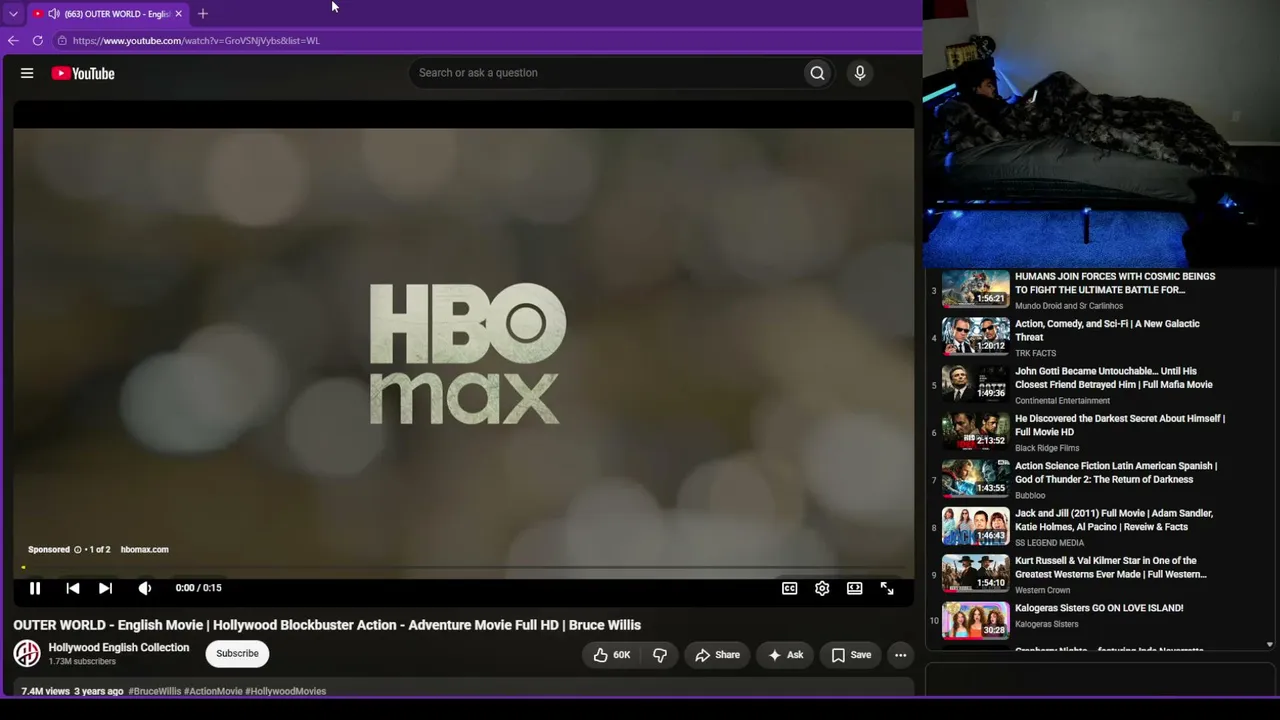This screenshot has height=720, width=1280.
Task: Open the God of Thunder 2 thumbnail
Action: [976, 479]
